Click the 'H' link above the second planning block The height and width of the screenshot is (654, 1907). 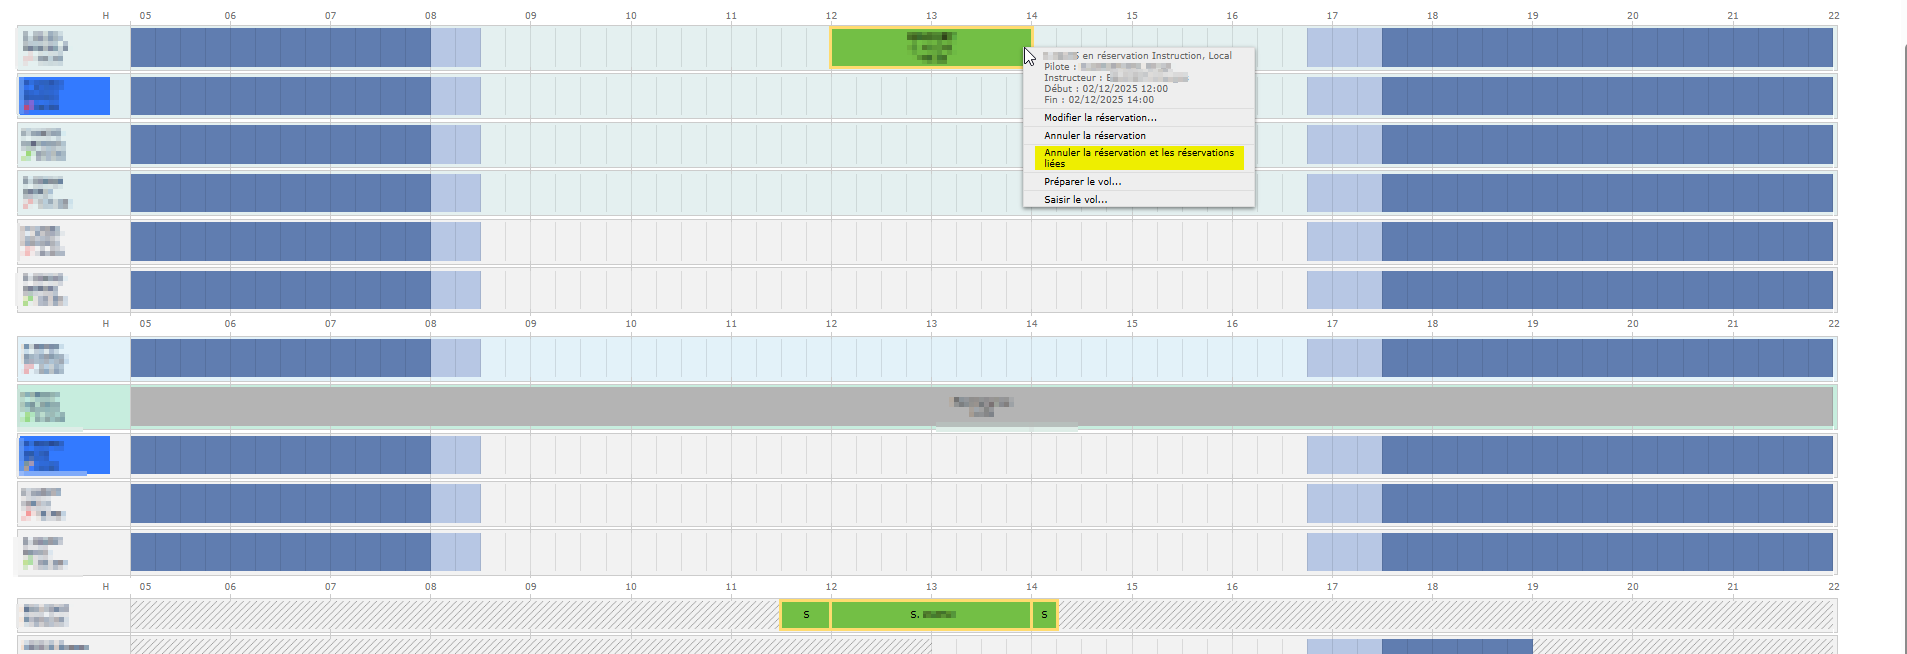click(x=106, y=324)
